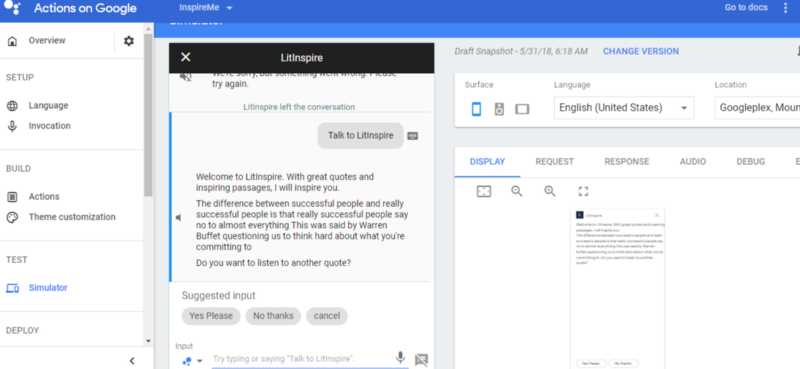Click the phone preview thumbnail
The image size is (800, 369).
(617, 289)
